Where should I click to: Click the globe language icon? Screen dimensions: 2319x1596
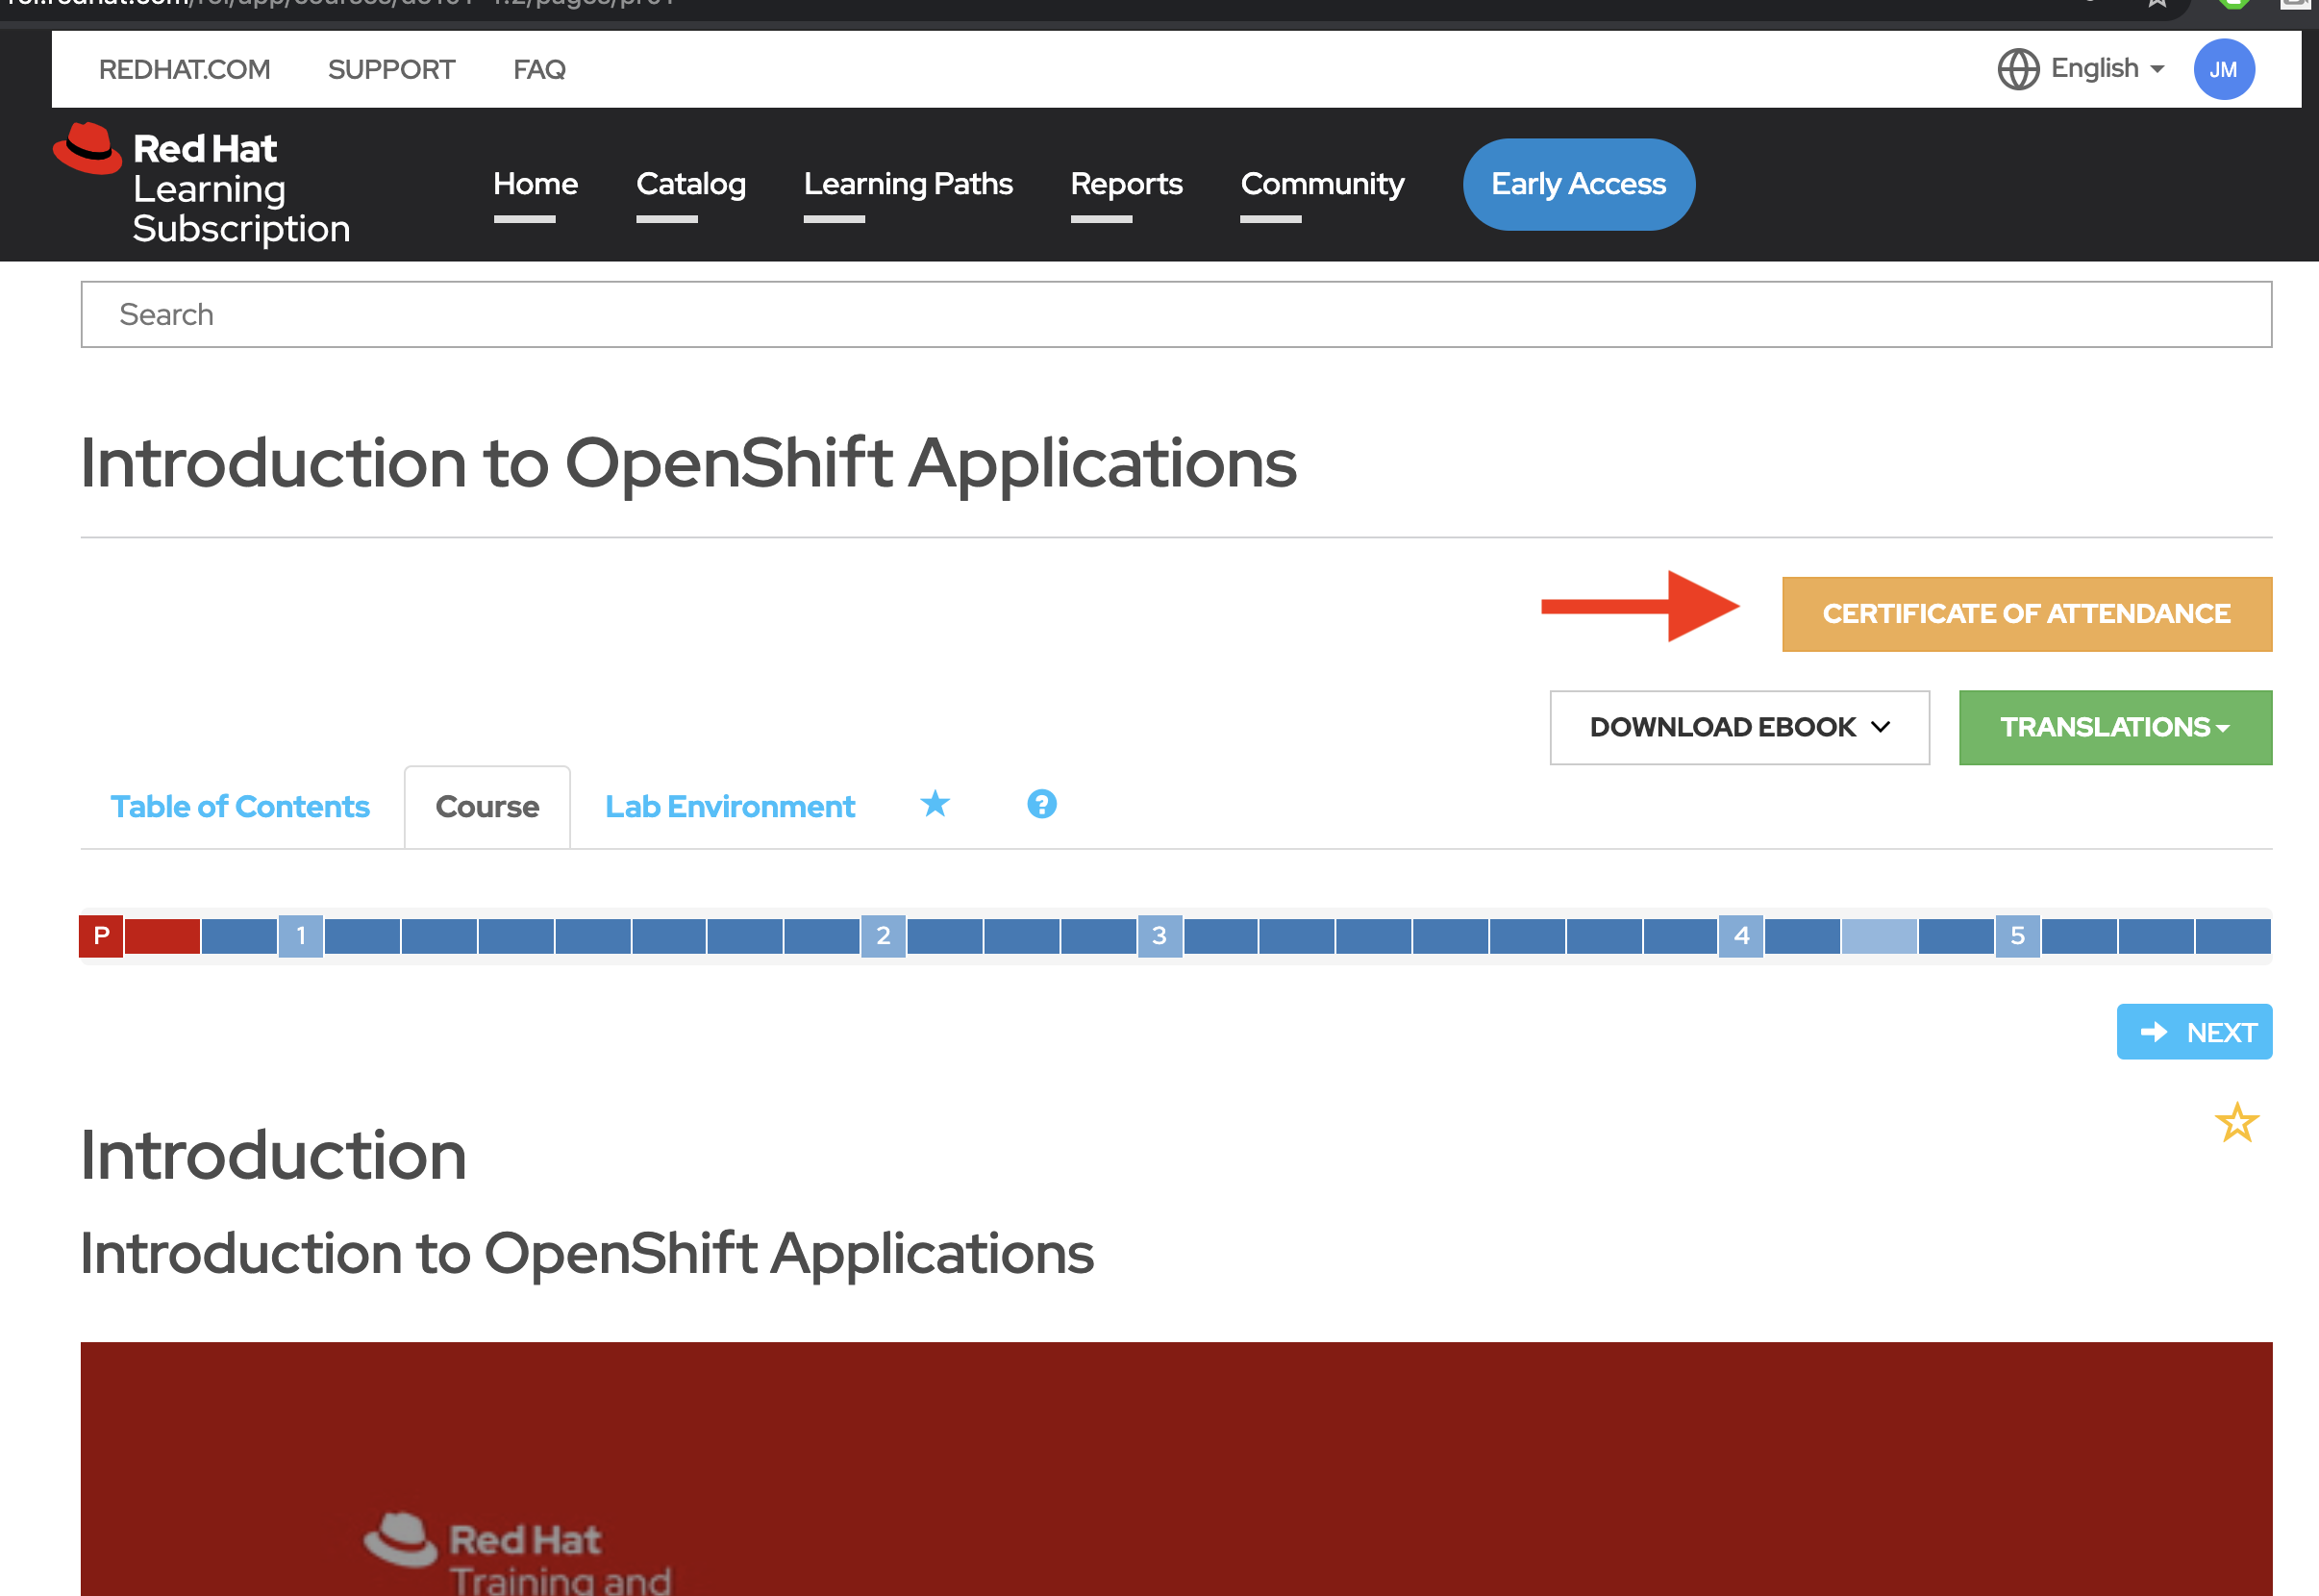[2017, 69]
